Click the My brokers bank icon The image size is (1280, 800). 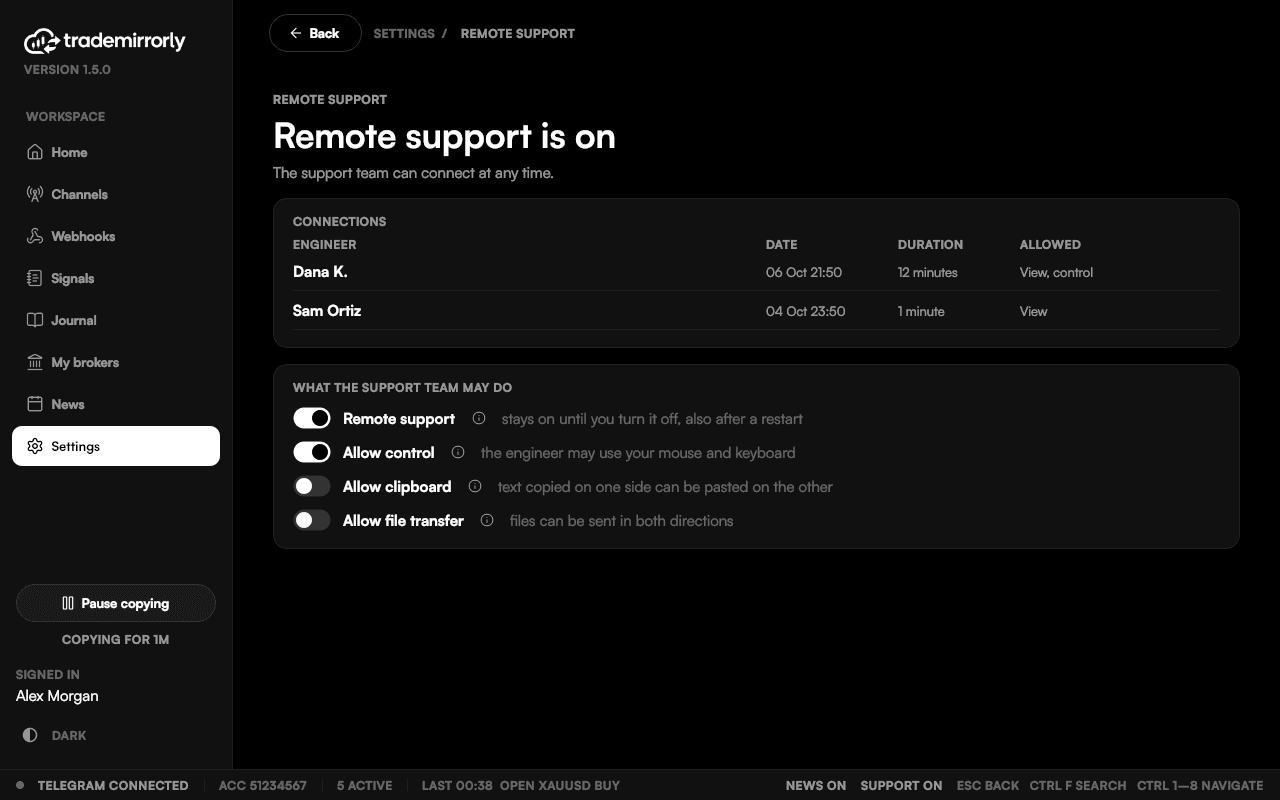(x=35, y=362)
